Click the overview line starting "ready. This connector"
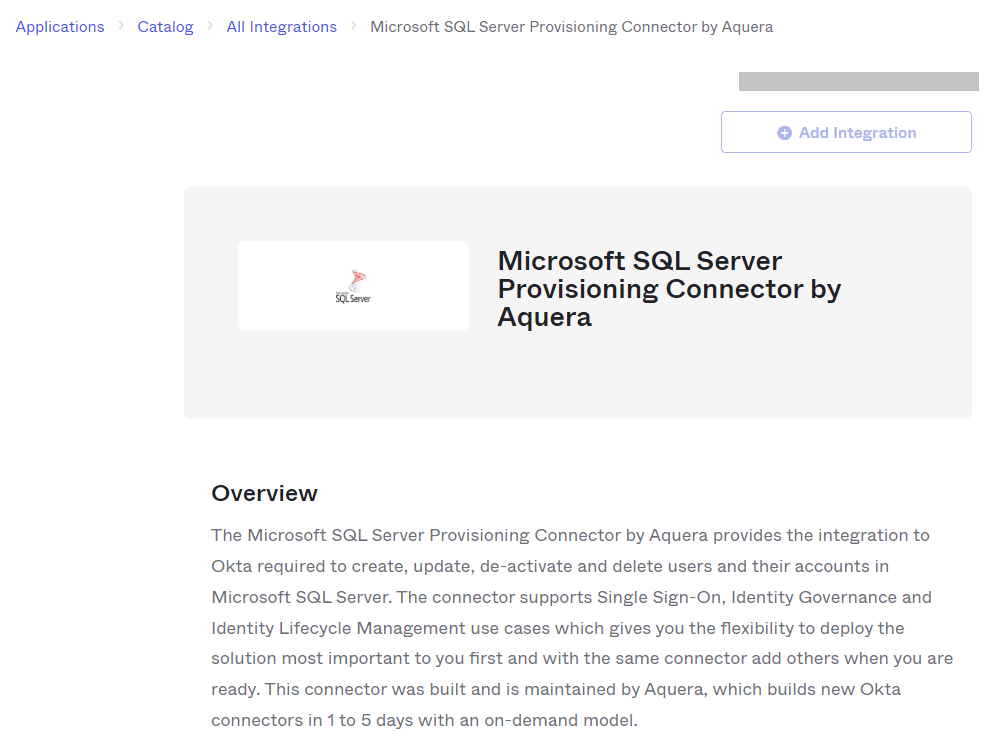Screen dimensions: 1003x750 point(556,690)
